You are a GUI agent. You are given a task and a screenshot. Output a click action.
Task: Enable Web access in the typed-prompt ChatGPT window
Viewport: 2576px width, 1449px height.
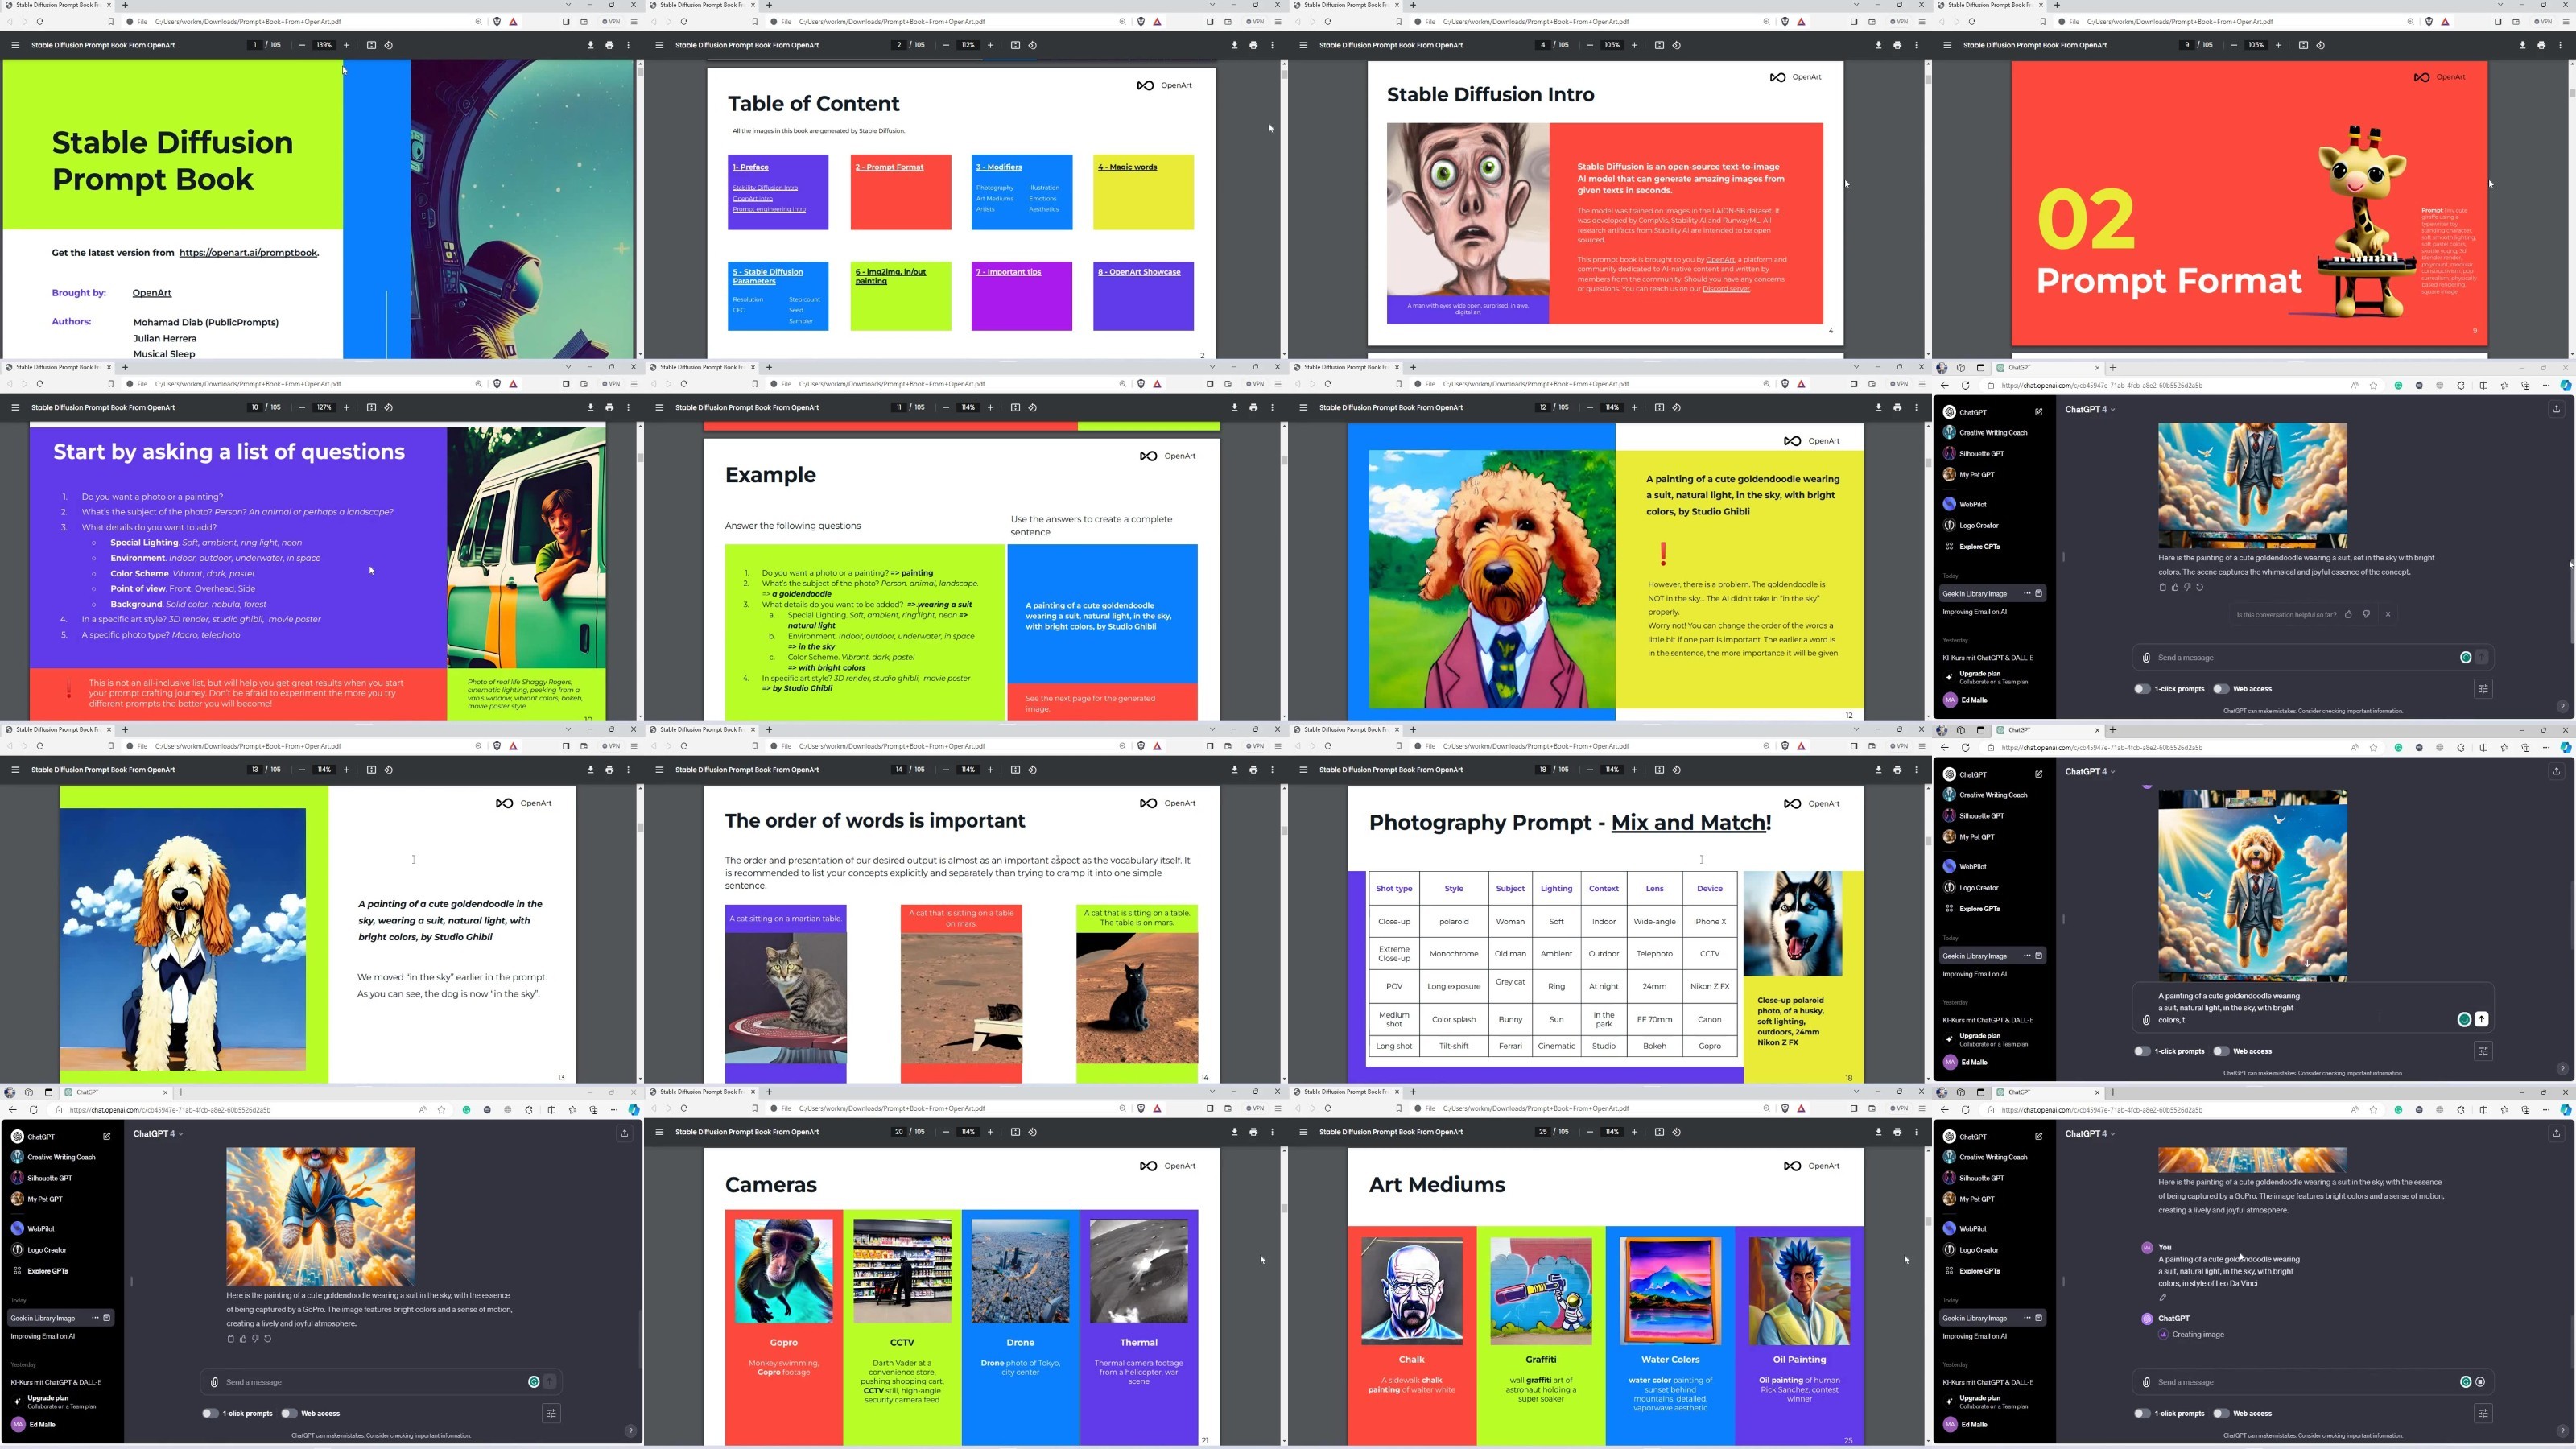(2220, 1051)
